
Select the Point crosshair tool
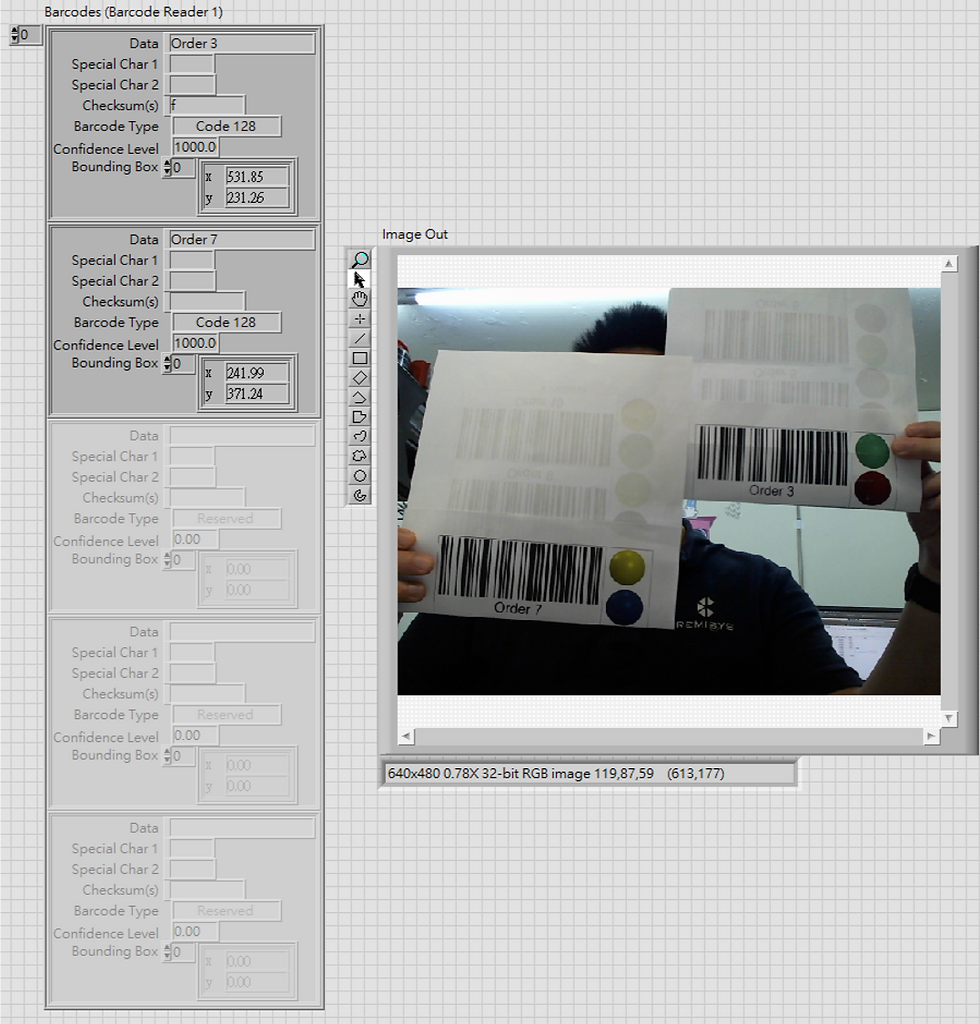tap(360, 319)
